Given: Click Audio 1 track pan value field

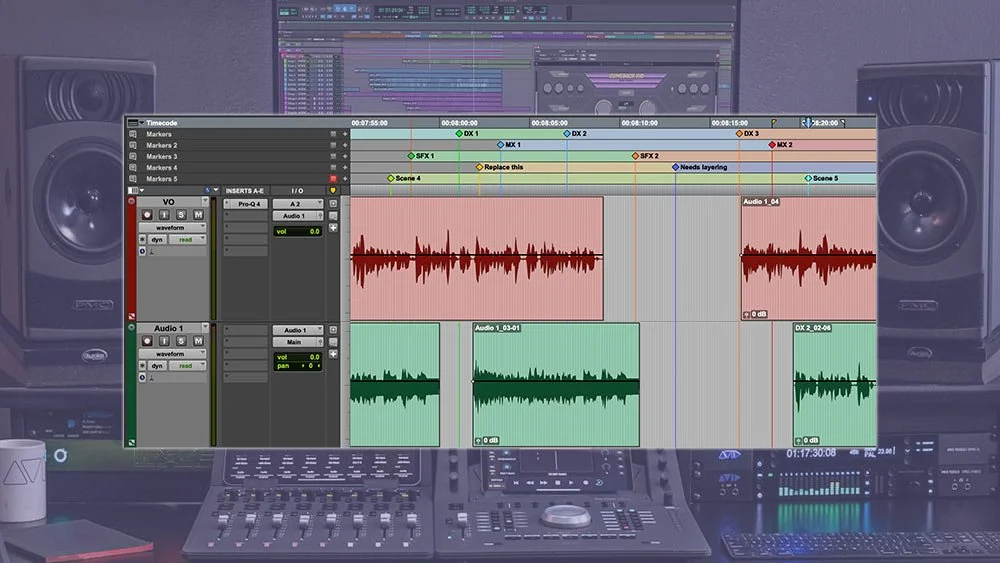Looking at the screenshot, I should [298, 366].
